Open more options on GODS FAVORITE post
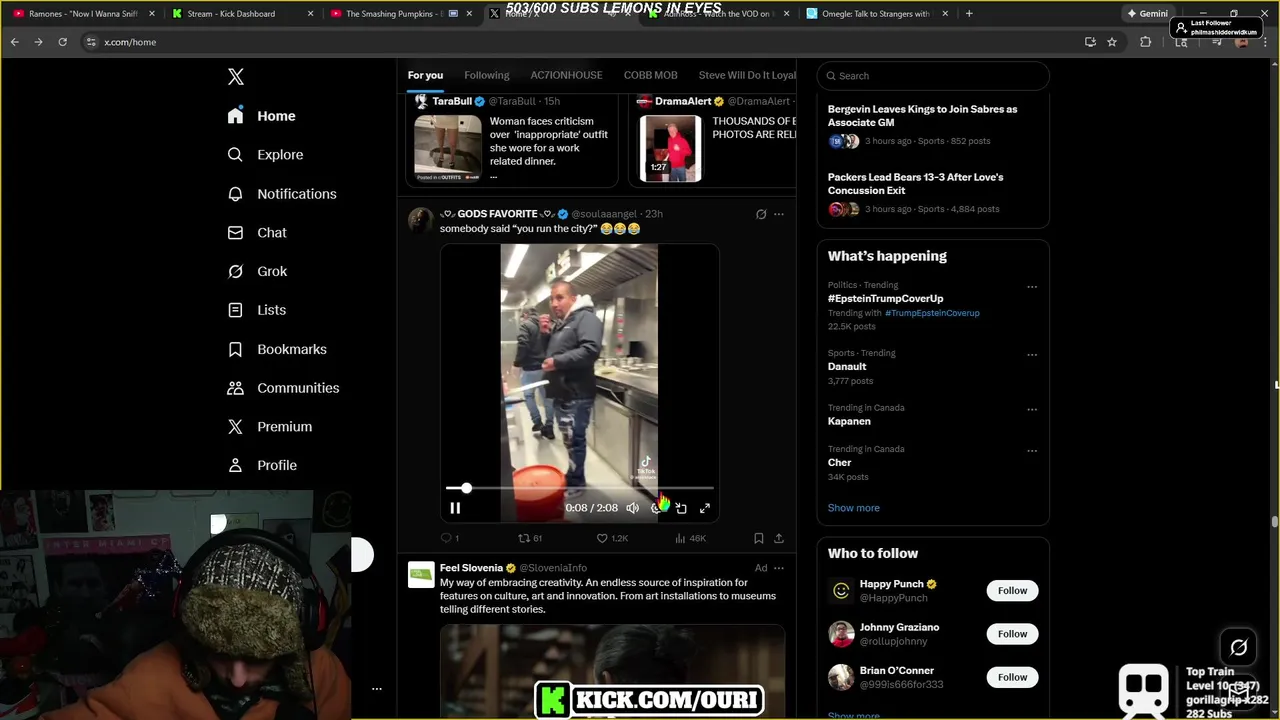1280x720 pixels. click(x=779, y=214)
